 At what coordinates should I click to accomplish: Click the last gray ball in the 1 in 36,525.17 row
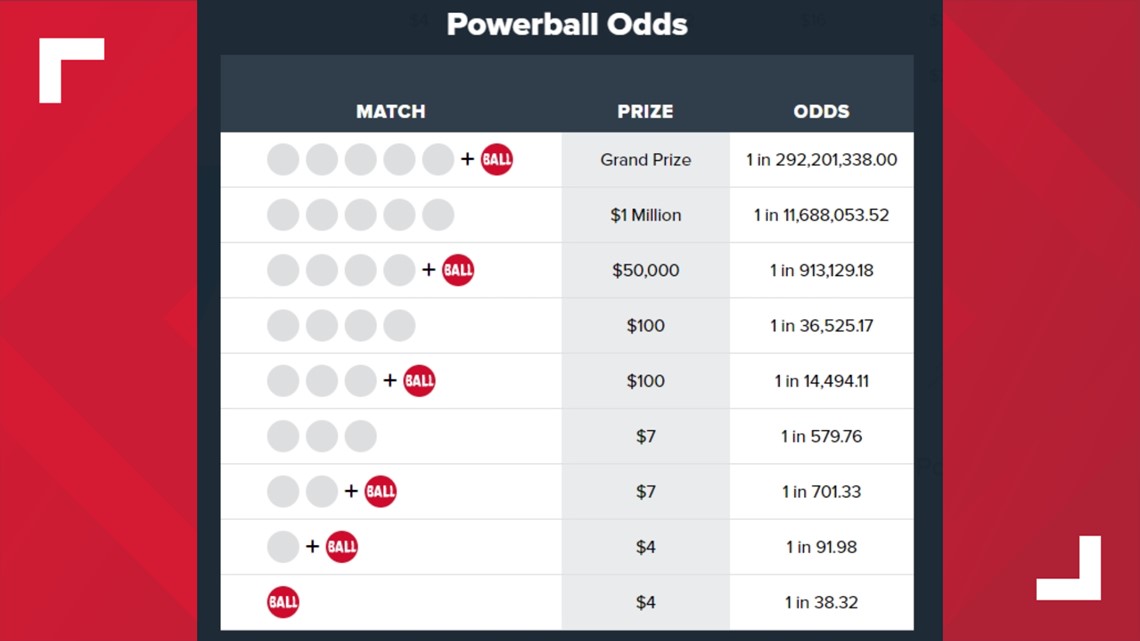[399, 326]
